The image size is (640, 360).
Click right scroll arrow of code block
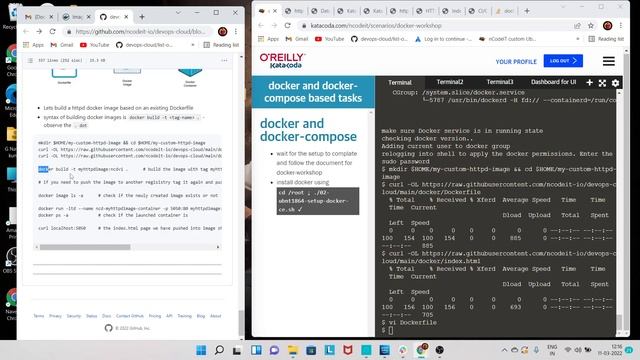coord(218,247)
